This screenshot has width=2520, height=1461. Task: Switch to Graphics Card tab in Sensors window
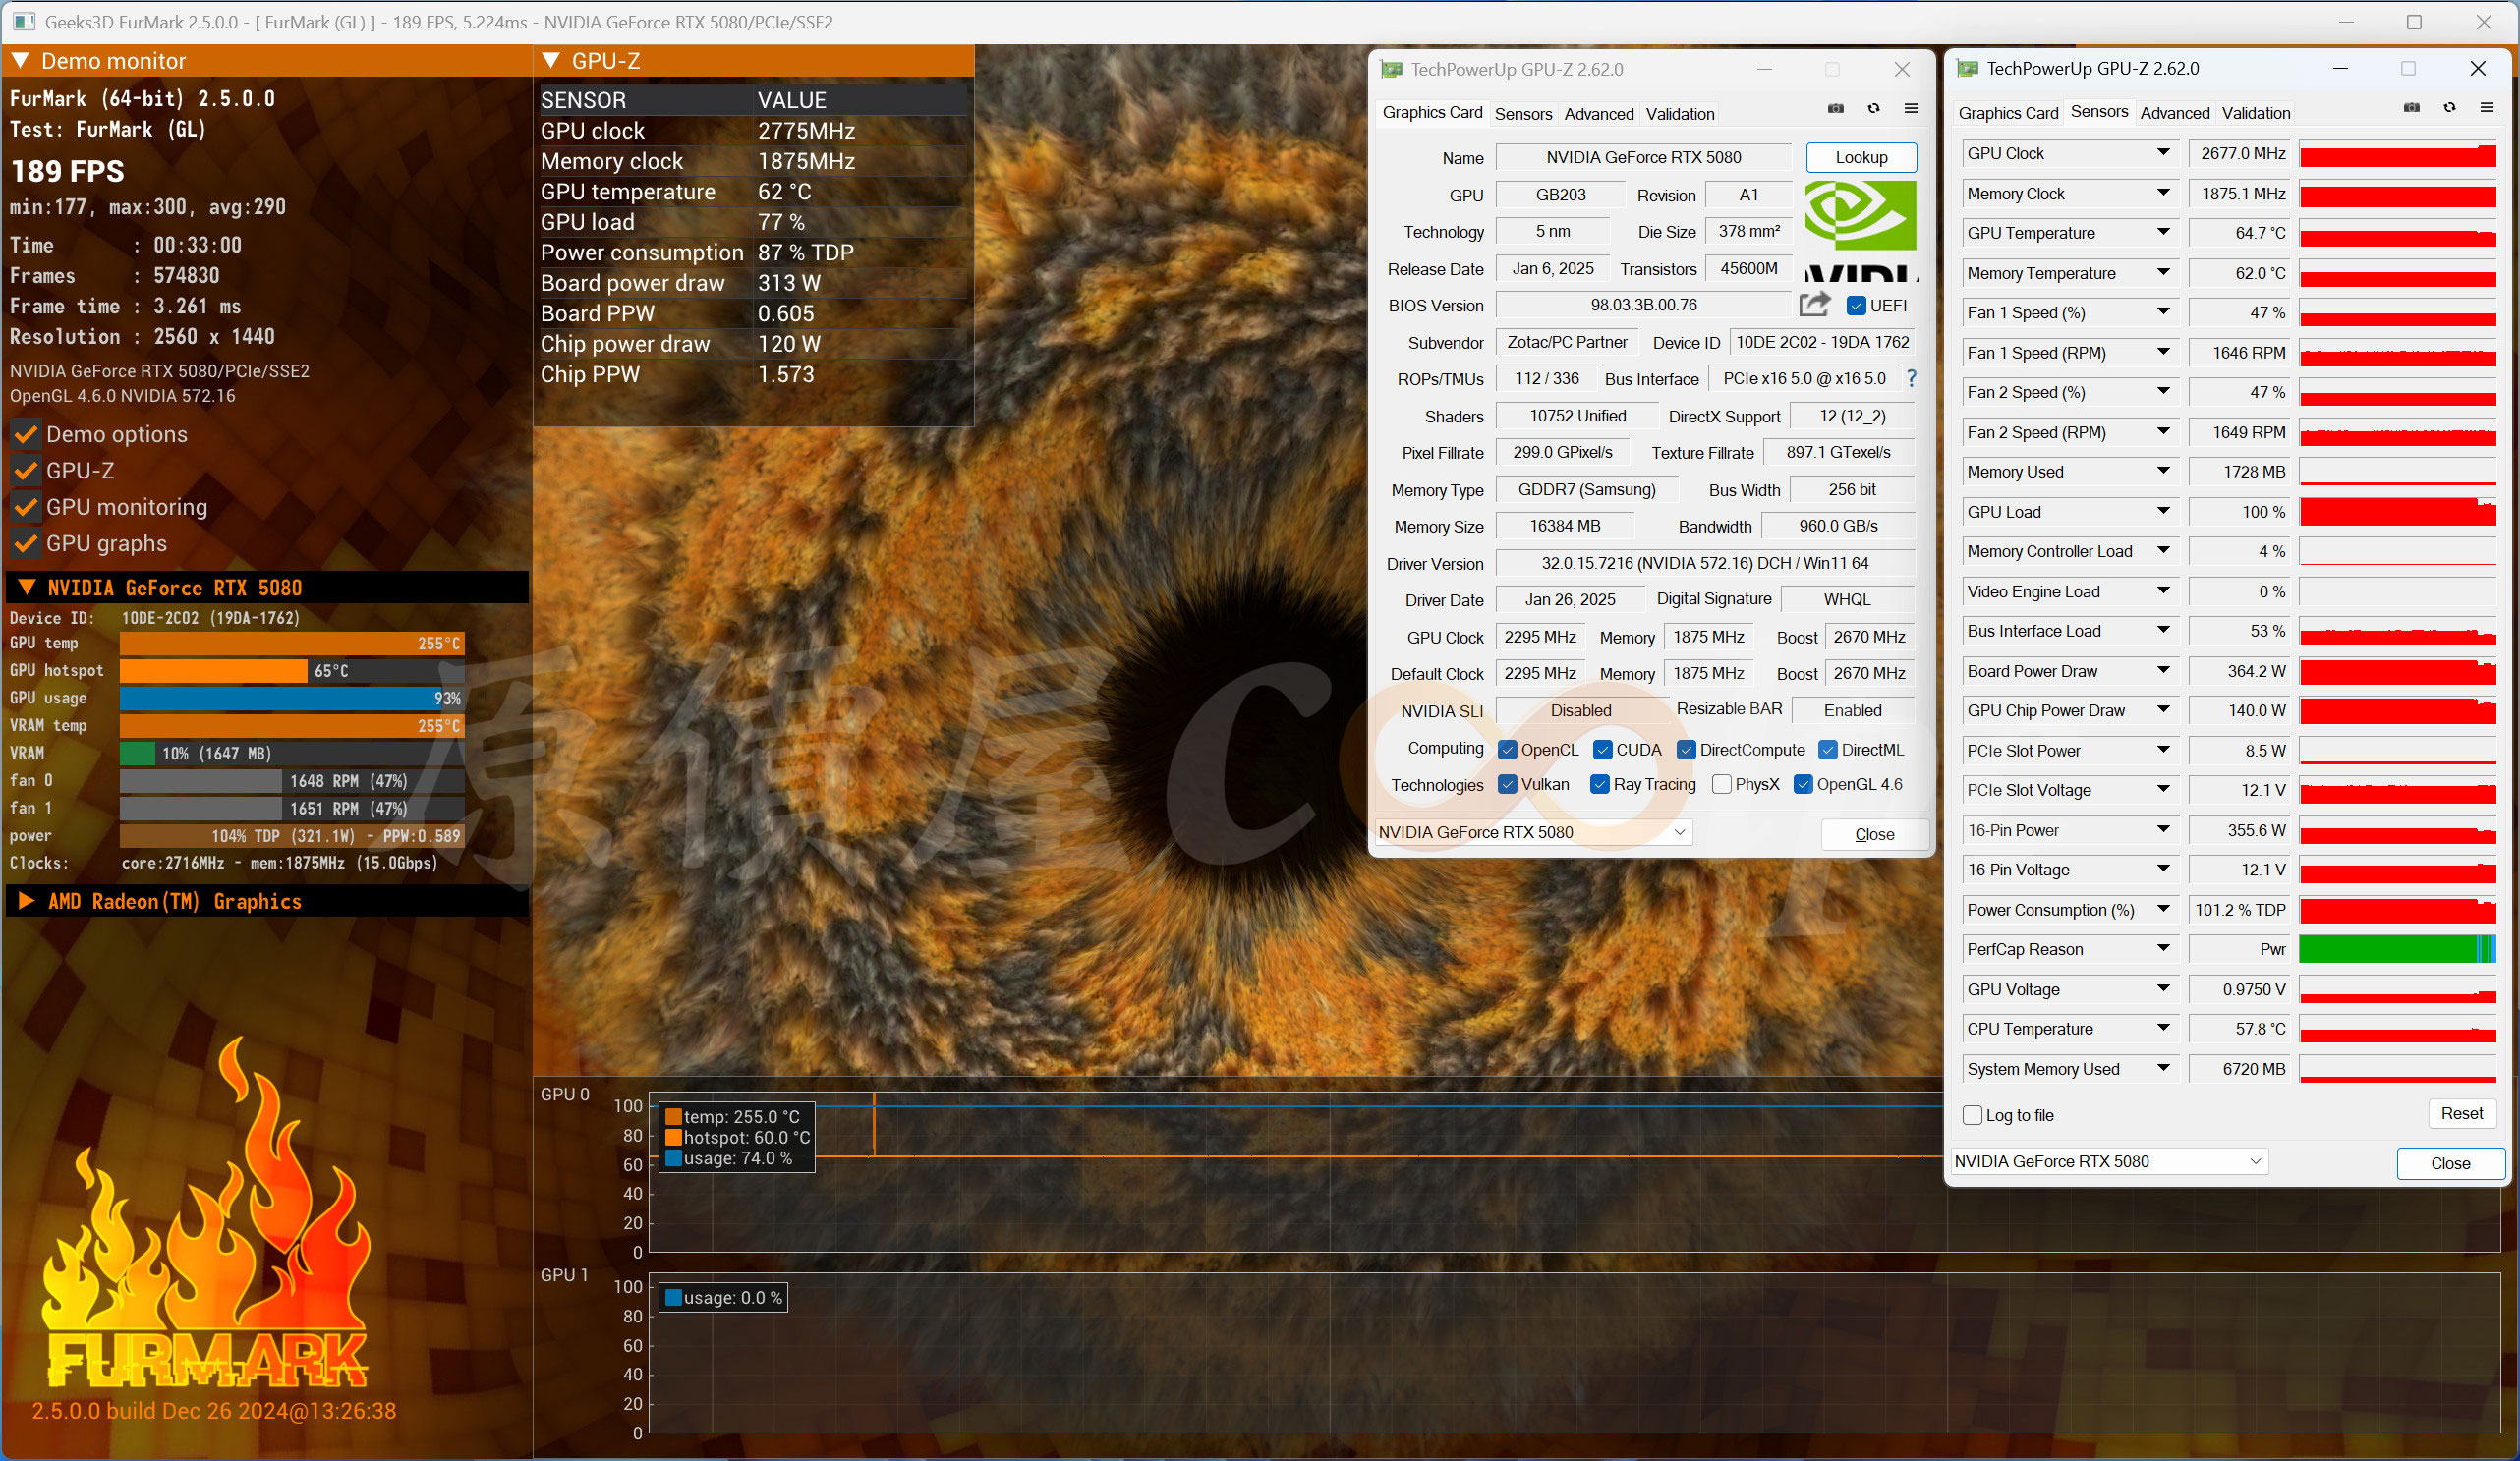click(x=2008, y=113)
